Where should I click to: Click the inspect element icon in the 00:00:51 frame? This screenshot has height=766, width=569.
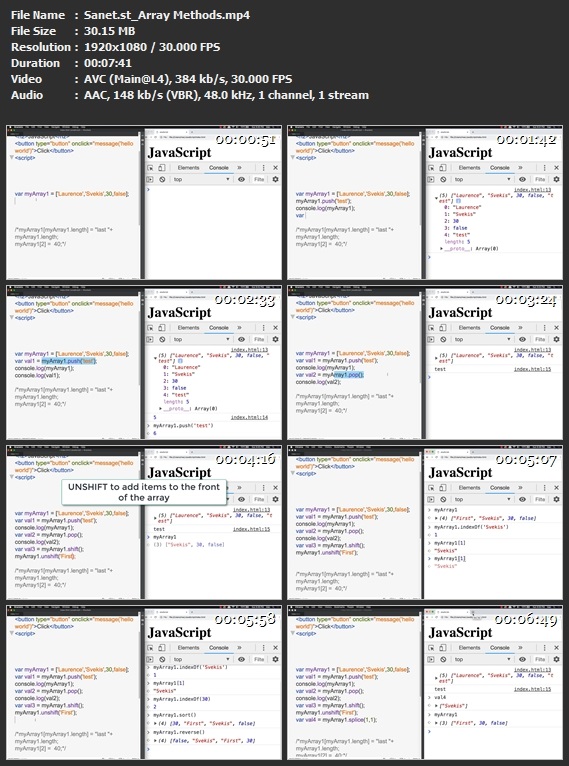click(151, 168)
